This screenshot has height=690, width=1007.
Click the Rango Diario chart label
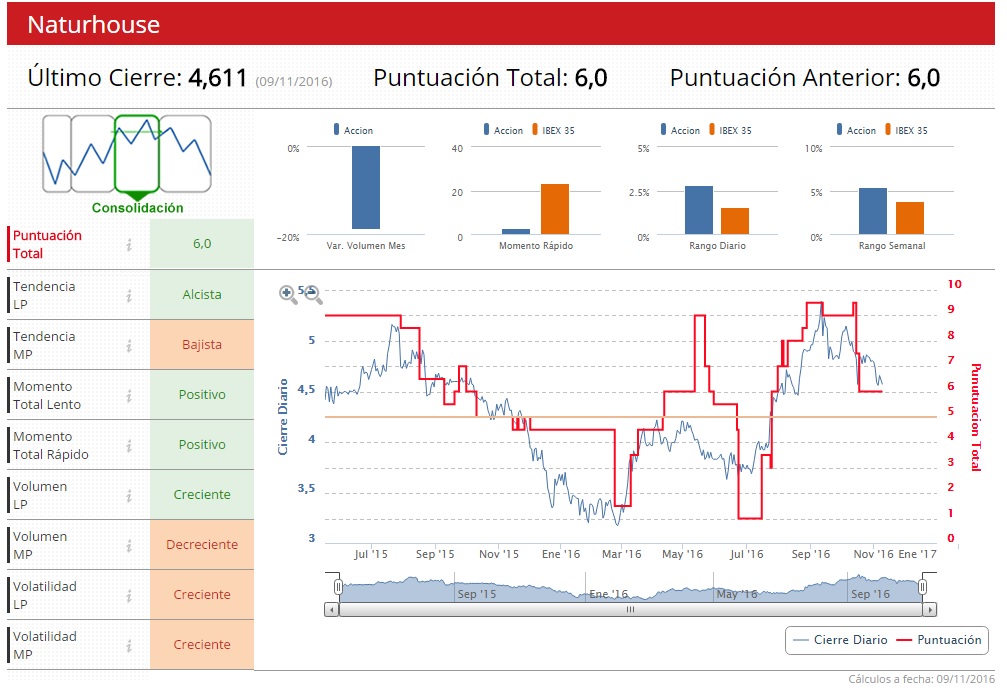point(717,245)
